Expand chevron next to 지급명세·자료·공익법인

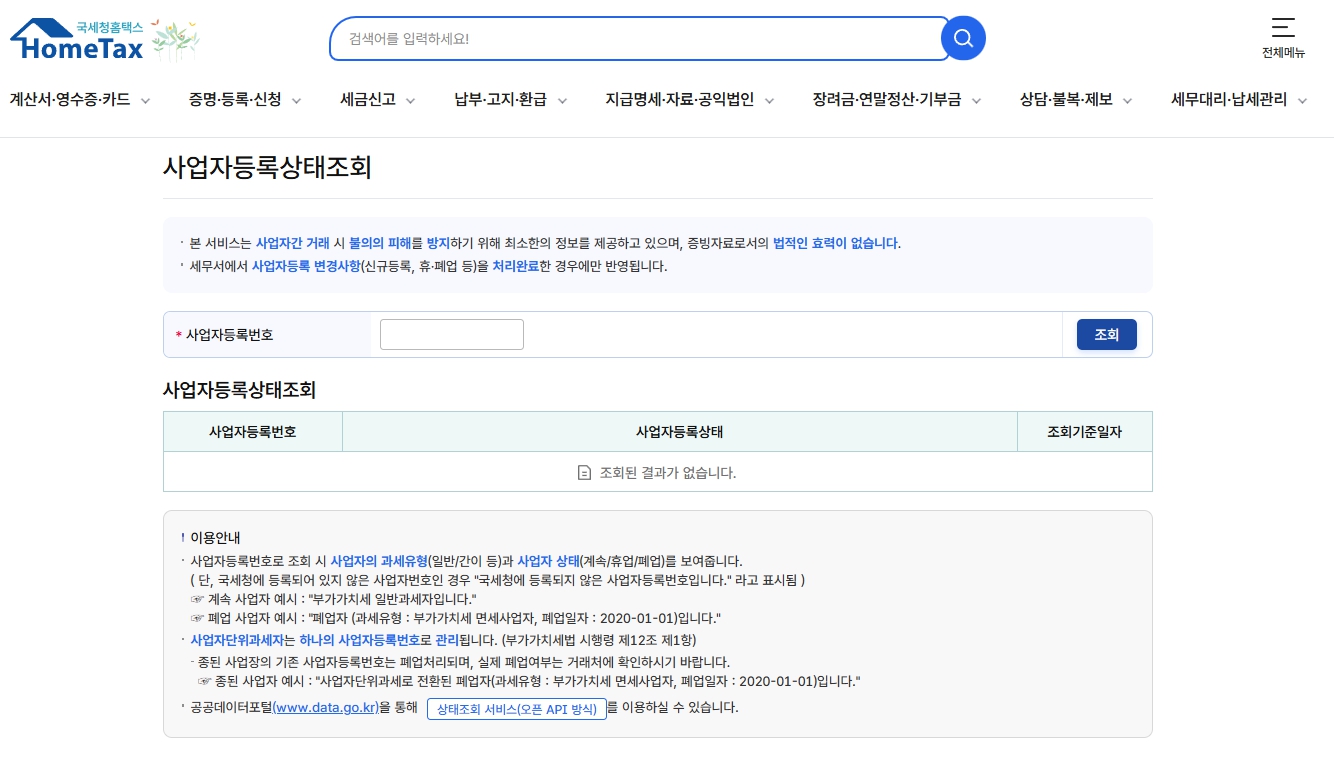coord(769,101)
